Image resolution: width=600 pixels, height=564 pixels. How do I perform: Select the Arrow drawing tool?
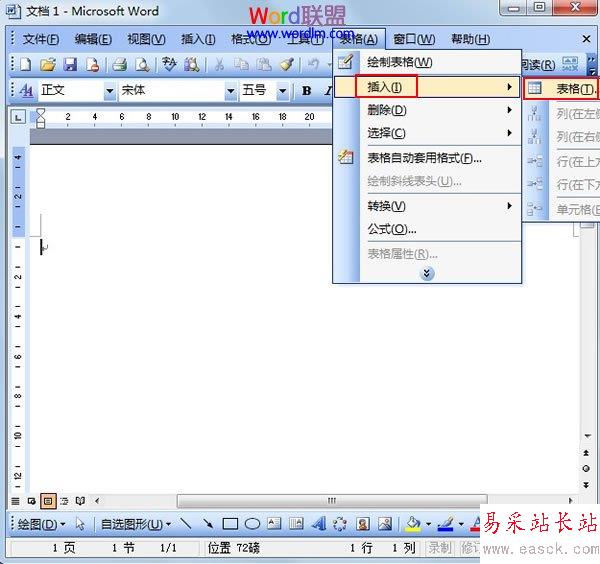[208, 524]
